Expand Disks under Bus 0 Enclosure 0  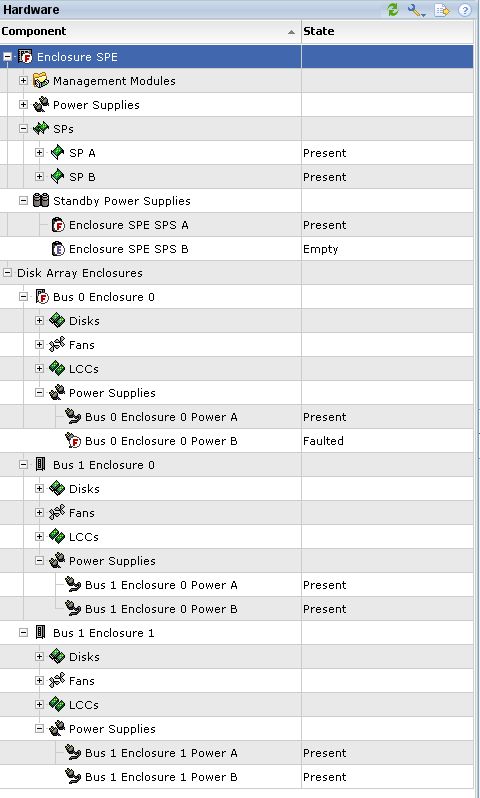click(39, 321)
